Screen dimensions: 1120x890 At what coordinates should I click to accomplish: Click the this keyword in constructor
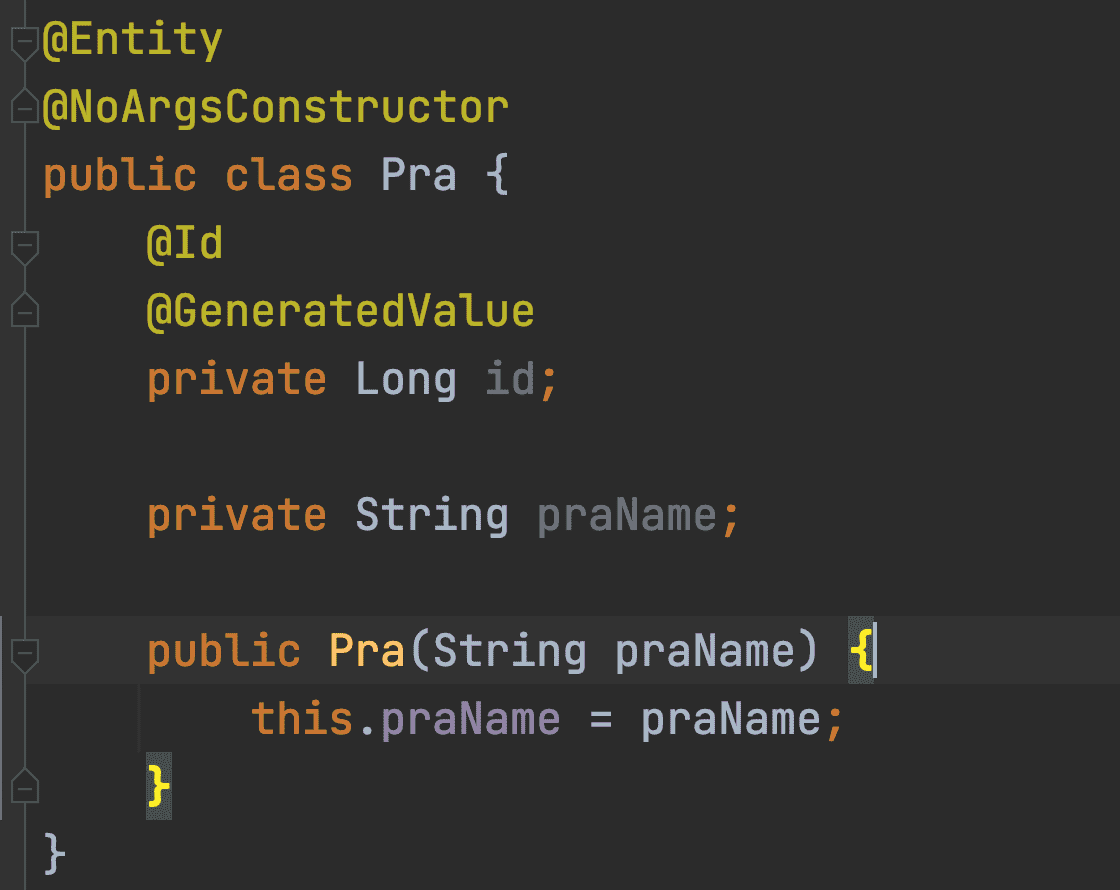[302, 718]
